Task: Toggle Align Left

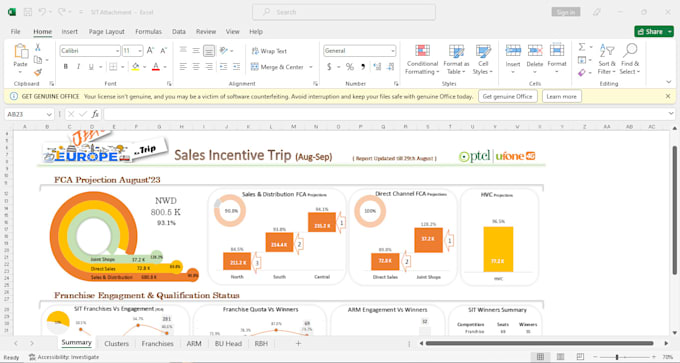Action: (x=183, y=67)
